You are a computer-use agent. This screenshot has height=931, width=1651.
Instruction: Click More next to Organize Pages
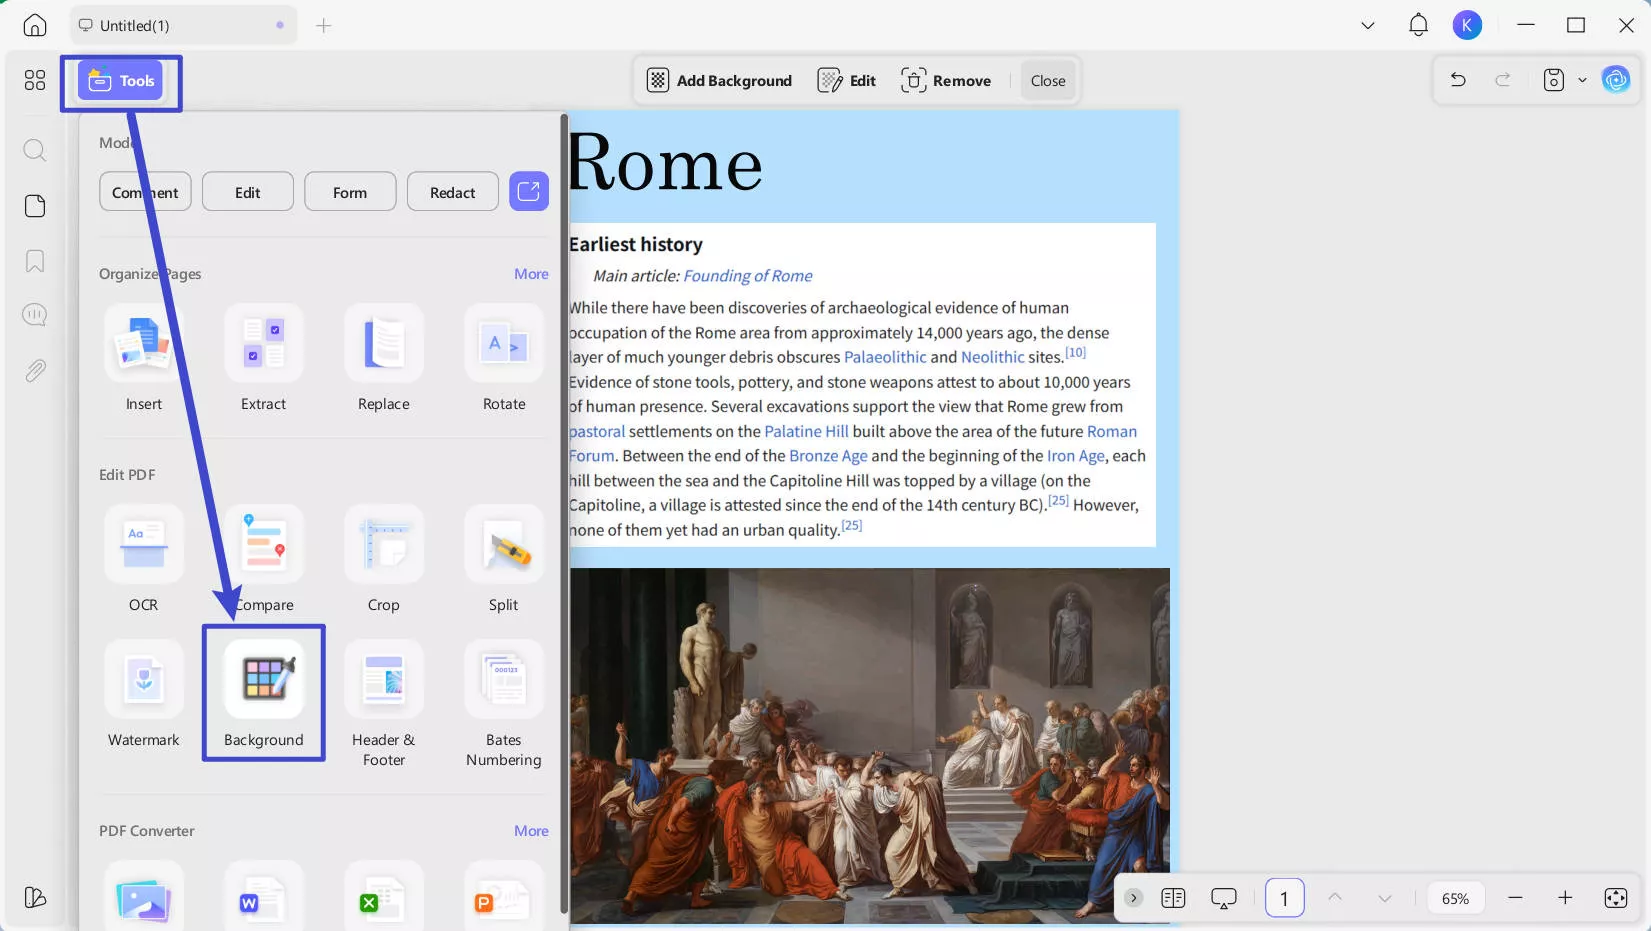(x=531, y=274)
